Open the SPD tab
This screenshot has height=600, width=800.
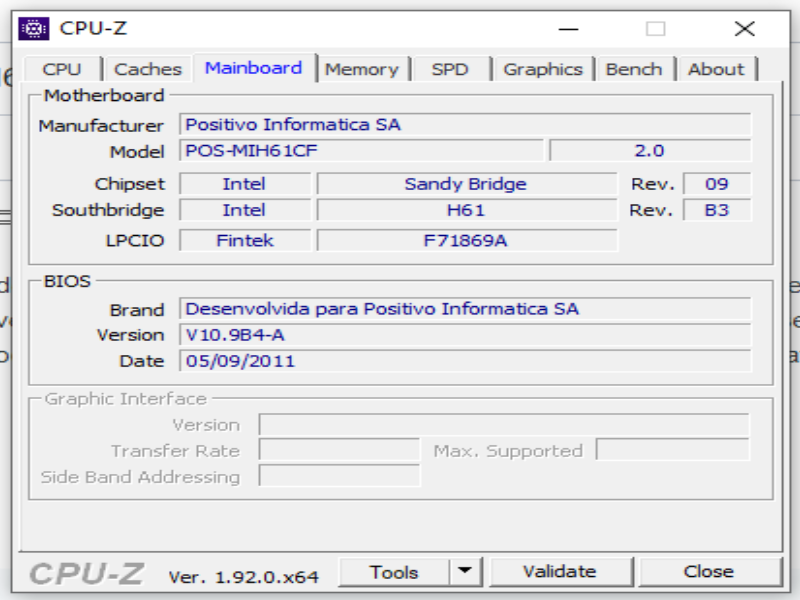[x=450, y=69]
